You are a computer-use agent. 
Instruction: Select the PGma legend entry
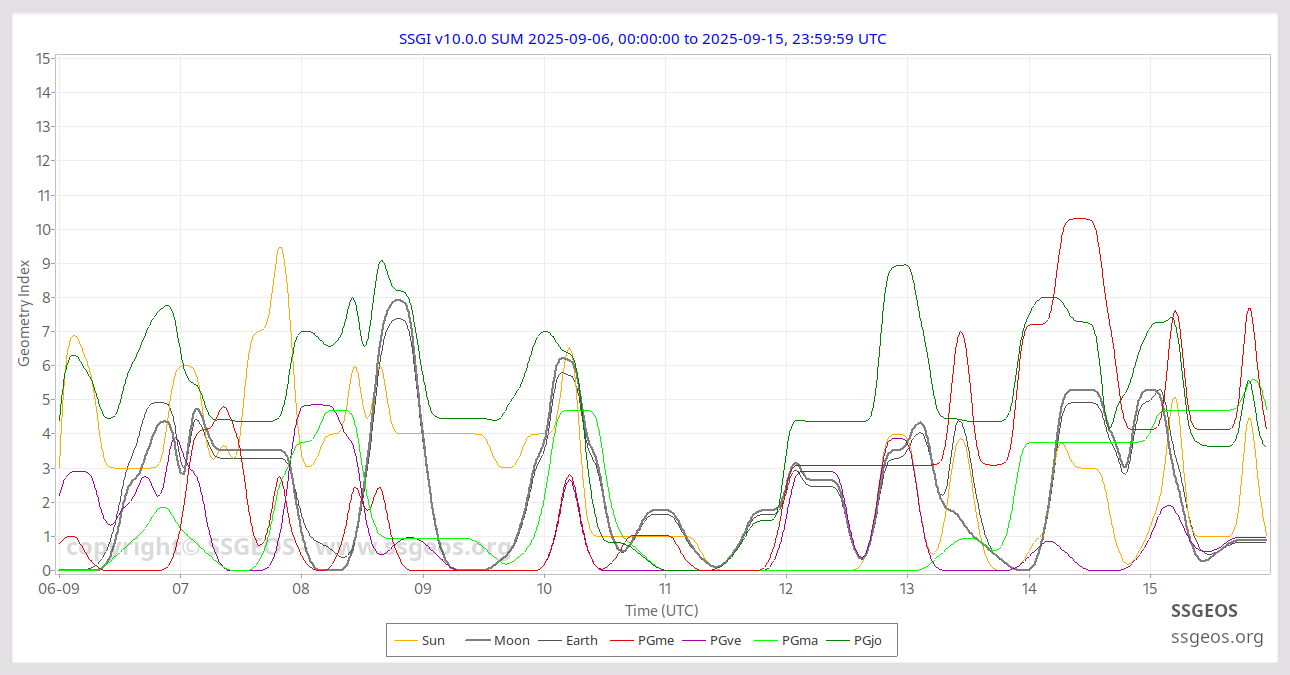click(799, 640)
